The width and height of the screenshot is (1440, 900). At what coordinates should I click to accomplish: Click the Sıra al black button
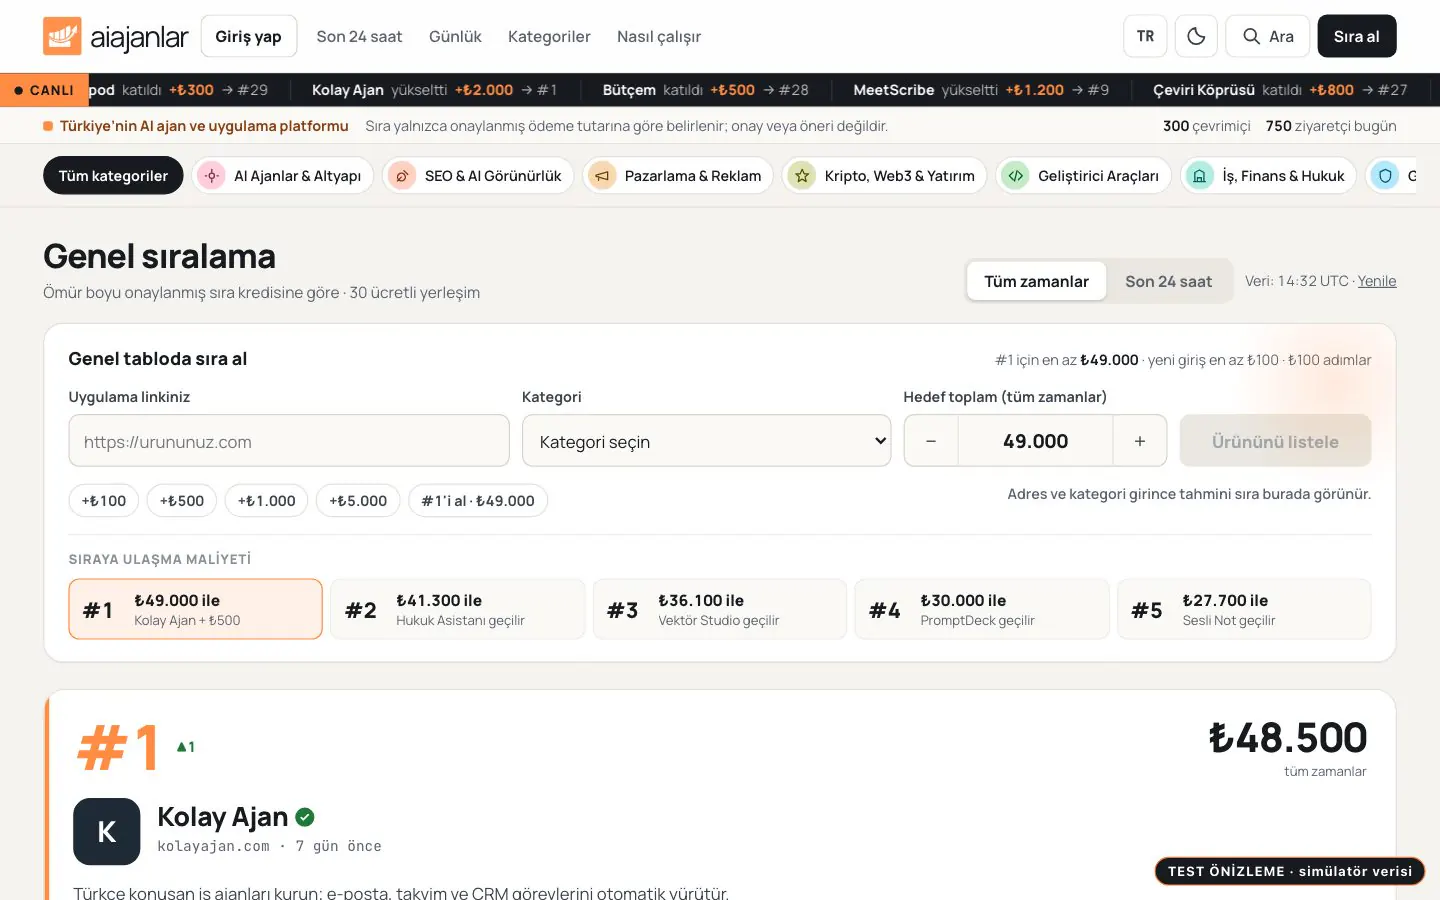1356,36
